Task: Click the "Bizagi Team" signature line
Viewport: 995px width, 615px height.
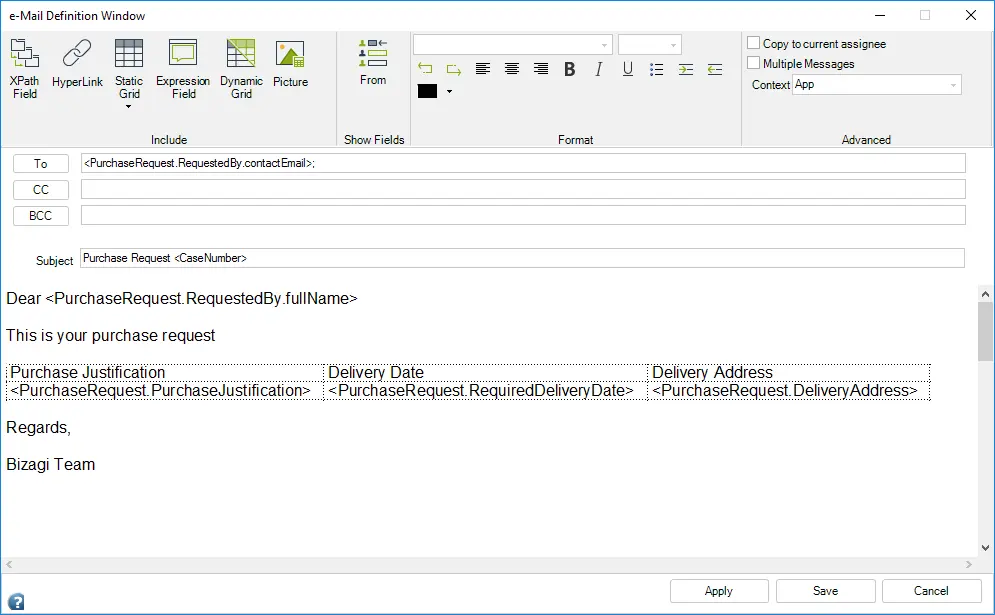Action: point(51,465)
